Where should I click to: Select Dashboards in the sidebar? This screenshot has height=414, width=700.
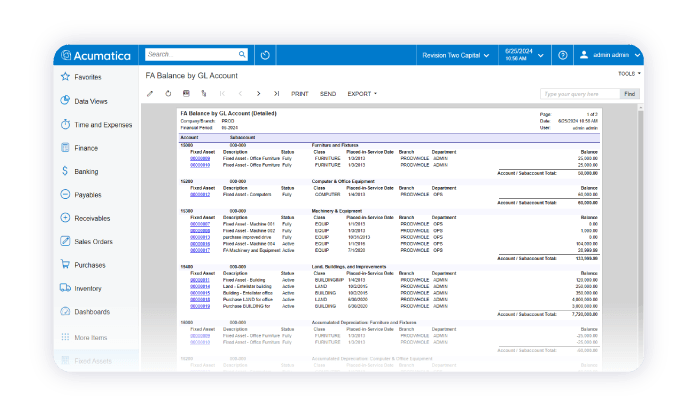92,312
